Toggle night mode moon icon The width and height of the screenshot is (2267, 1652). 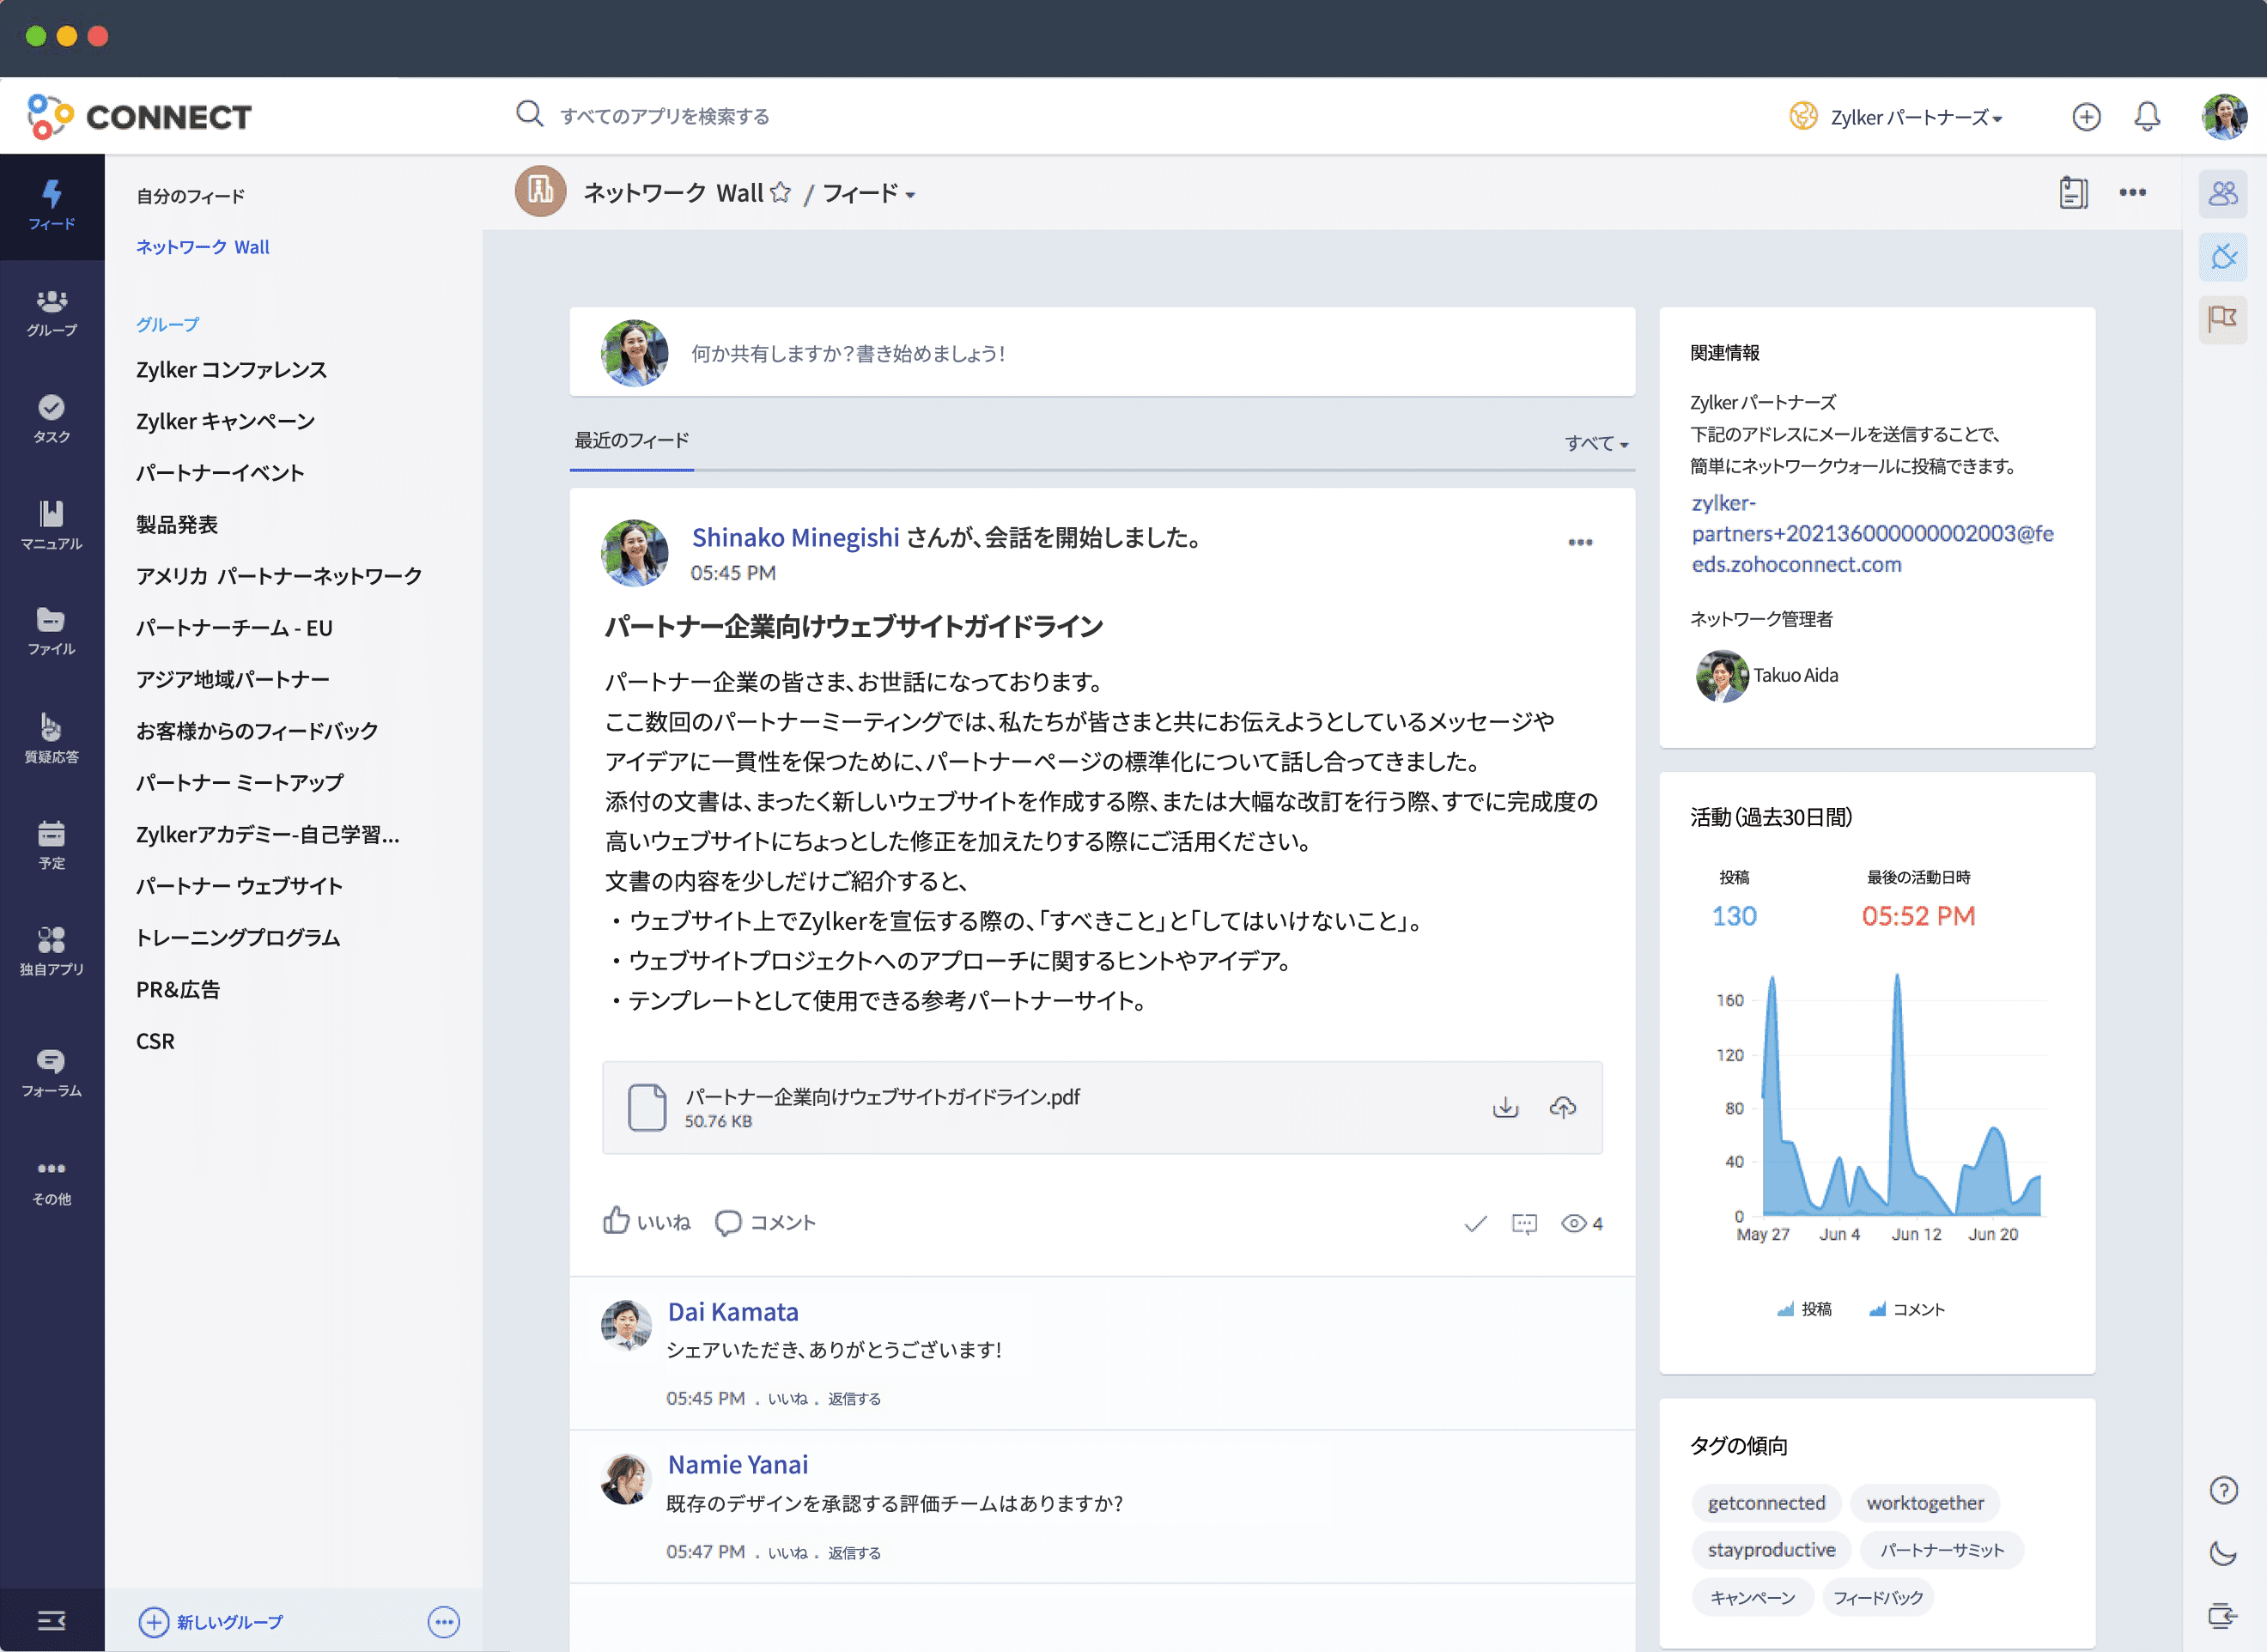pyautogui.click(x=2222, y=1553)
